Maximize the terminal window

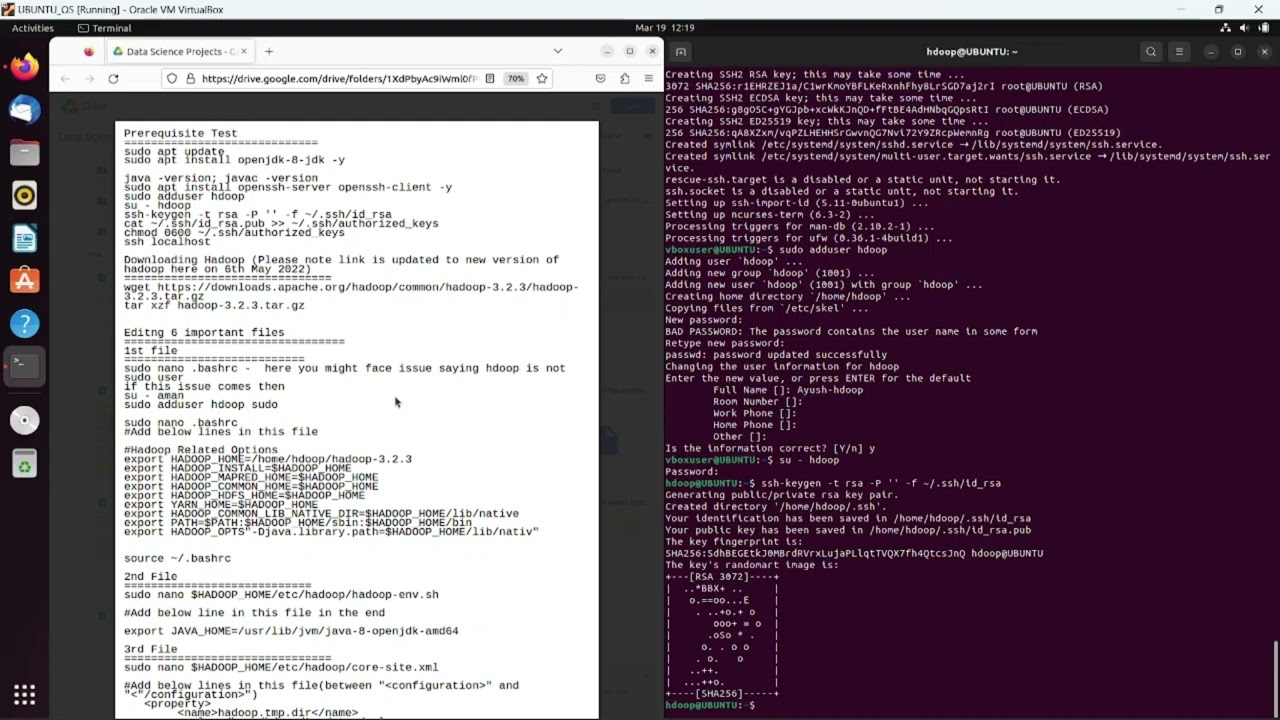coord(1237,52)
